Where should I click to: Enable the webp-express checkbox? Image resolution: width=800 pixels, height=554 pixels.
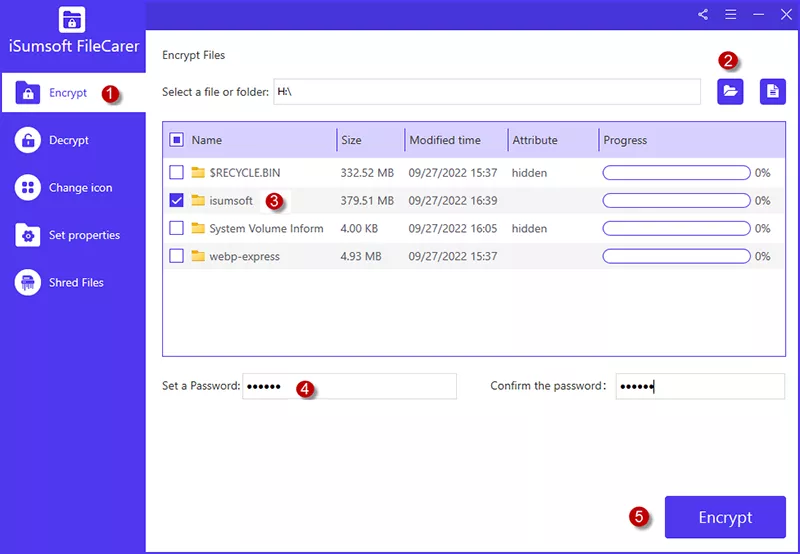pyautogui.click(x=177, y=256)
